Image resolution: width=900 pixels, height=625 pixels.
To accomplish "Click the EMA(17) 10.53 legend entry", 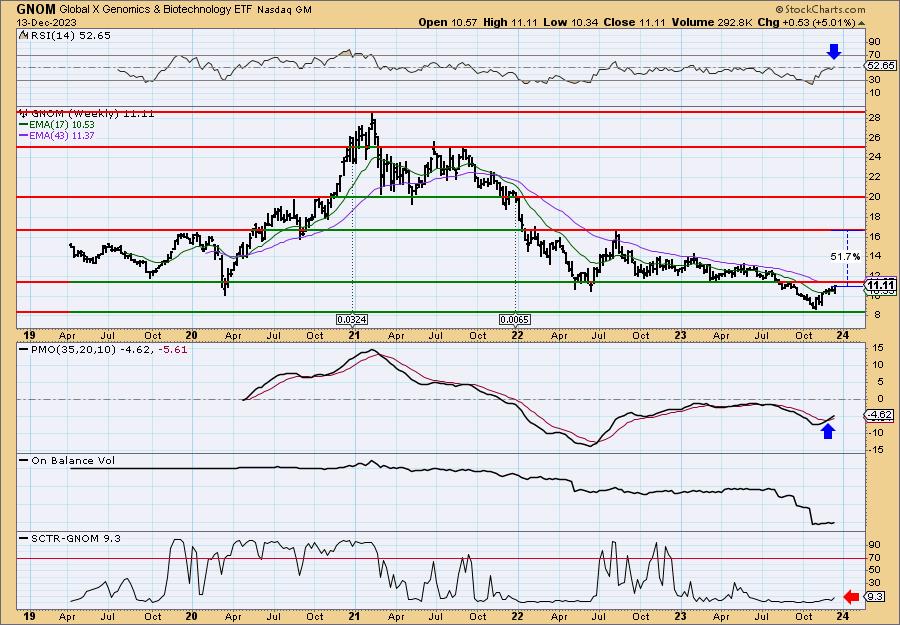I will point(57,125).
